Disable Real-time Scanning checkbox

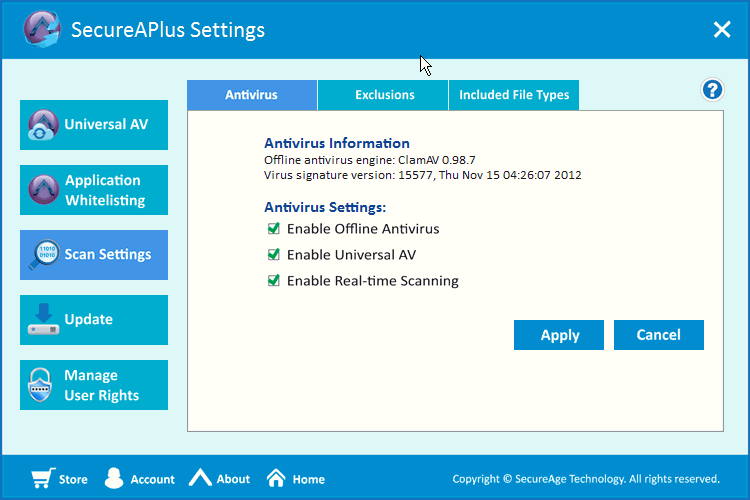[x=274, y=281]
